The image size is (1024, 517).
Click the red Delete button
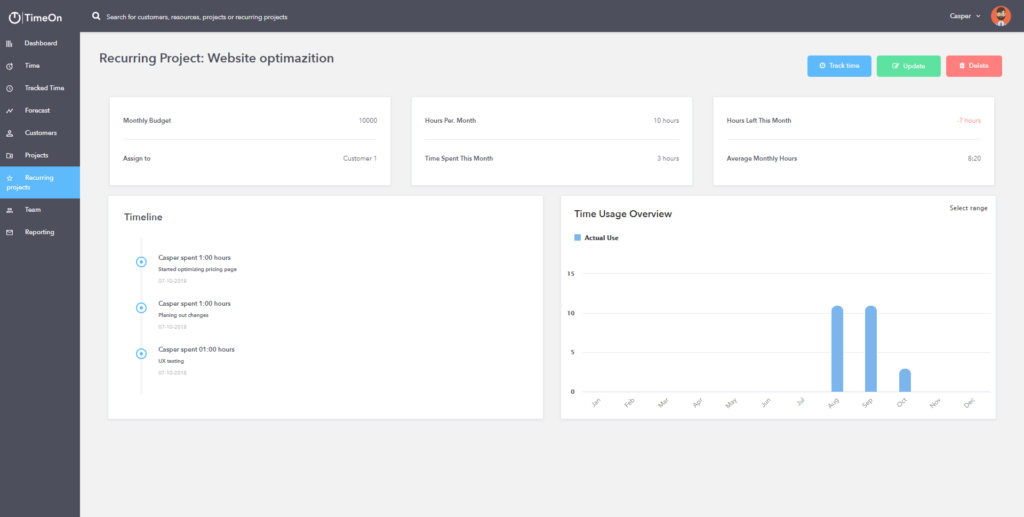click(974, 66)
